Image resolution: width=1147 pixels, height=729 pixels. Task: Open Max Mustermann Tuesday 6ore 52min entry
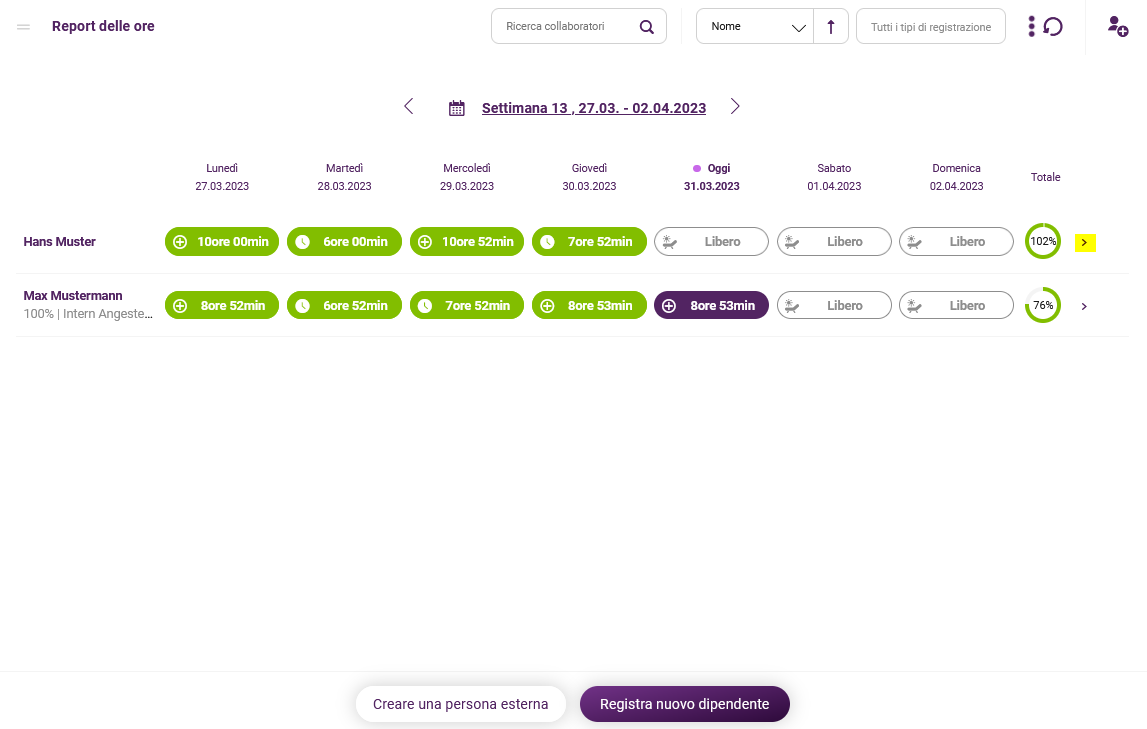[345, 306]
